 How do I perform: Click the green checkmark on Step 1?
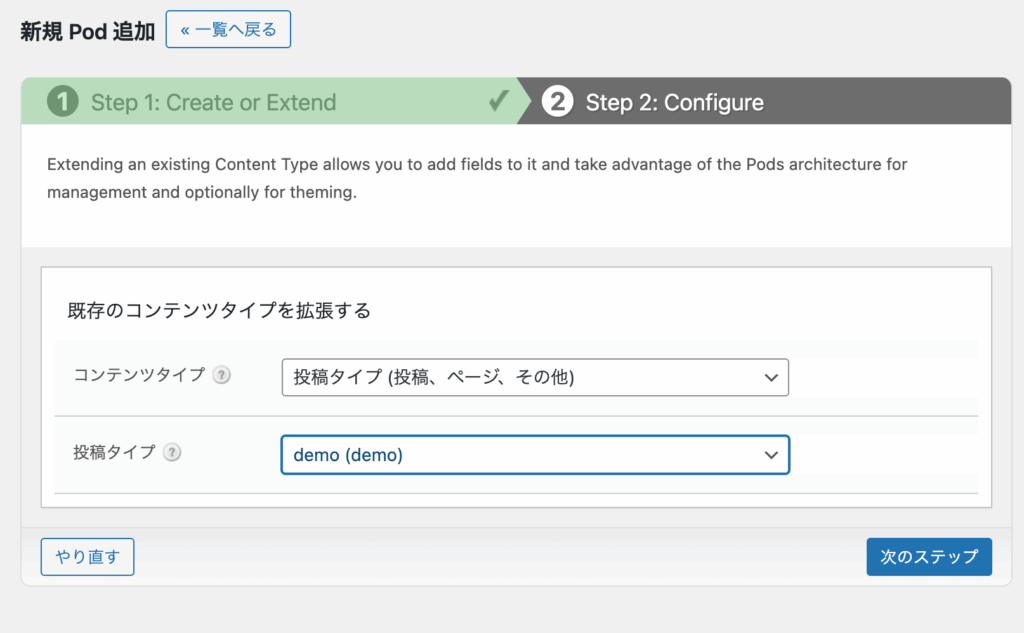coord(498,101)
